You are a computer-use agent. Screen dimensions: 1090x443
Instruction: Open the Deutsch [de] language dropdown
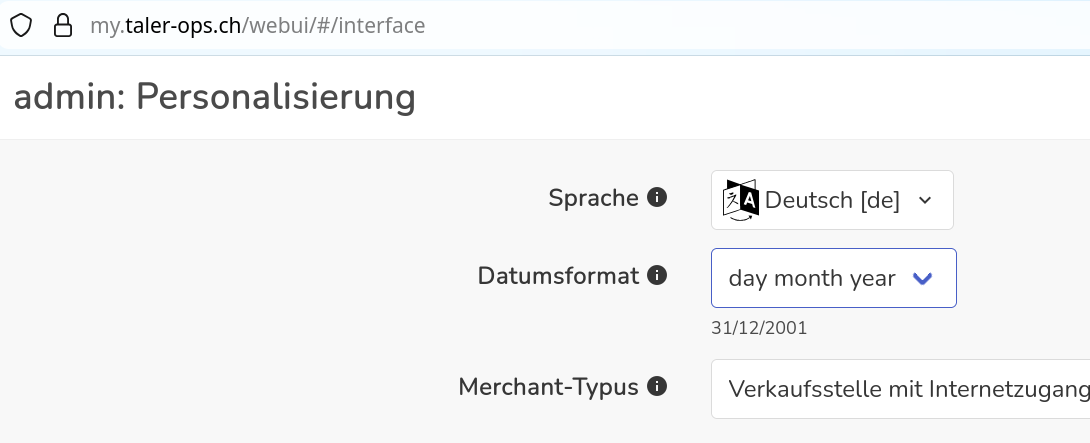[x=832, y=200]
